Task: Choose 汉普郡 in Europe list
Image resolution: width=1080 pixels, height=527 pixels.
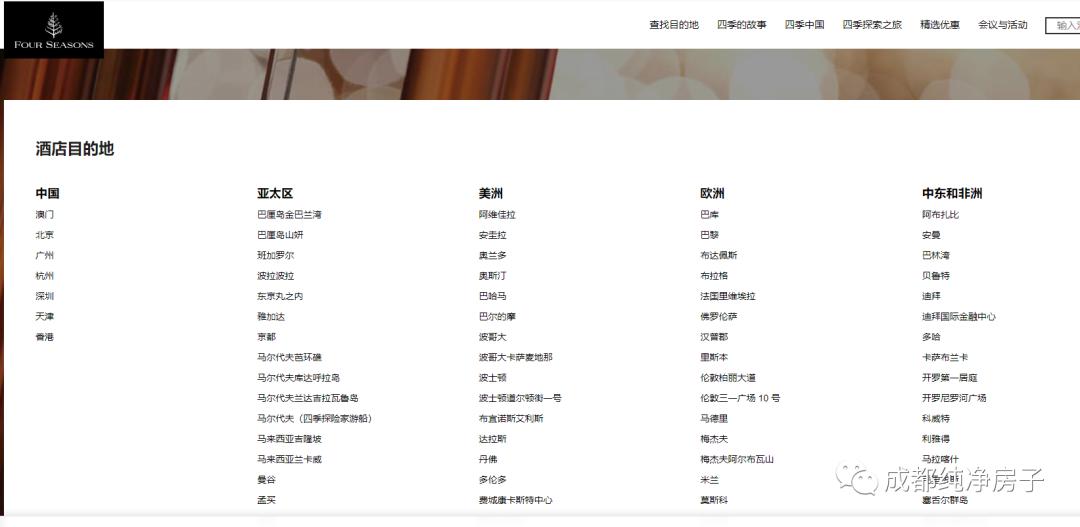Action: coord(714,337)
